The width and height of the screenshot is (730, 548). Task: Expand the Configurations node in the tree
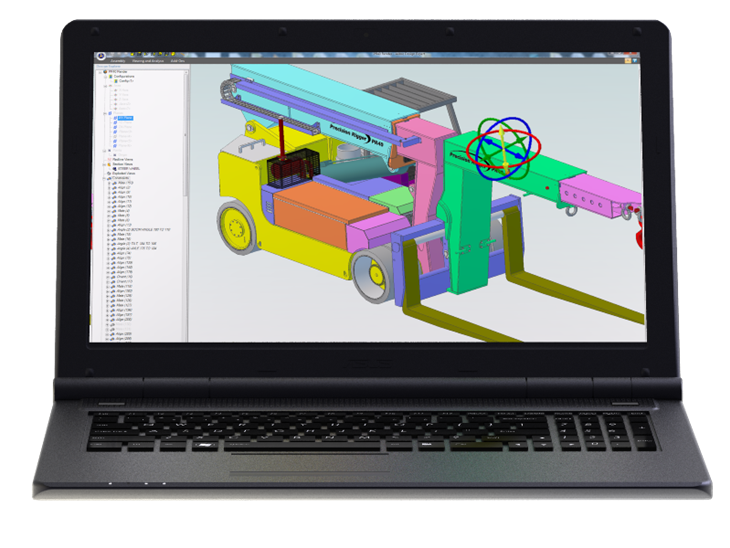coord(106,76)
